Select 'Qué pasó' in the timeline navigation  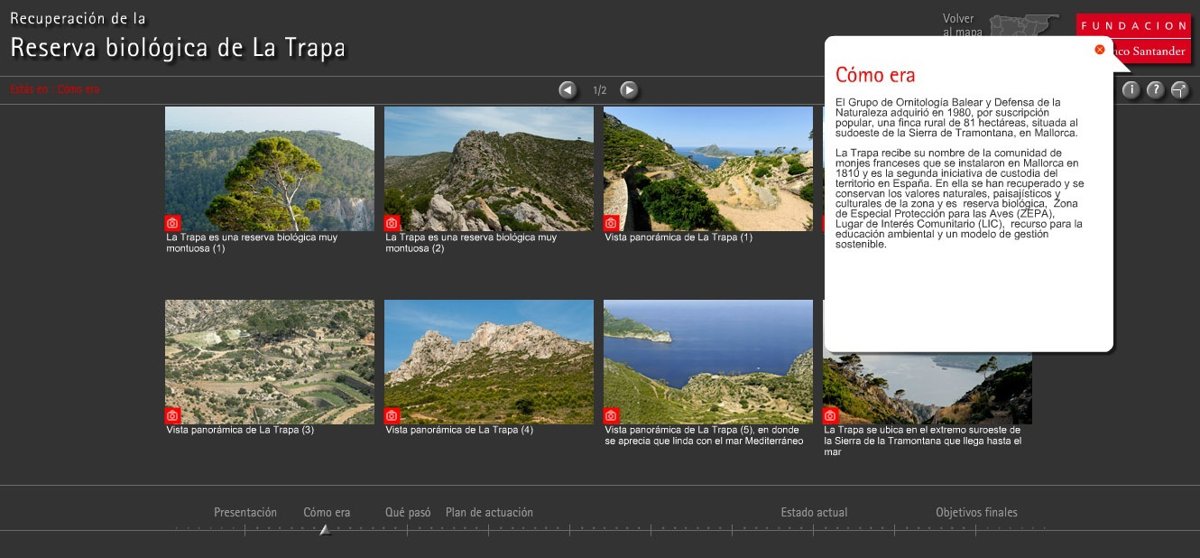pyautogui.click(x=408, y=513)
